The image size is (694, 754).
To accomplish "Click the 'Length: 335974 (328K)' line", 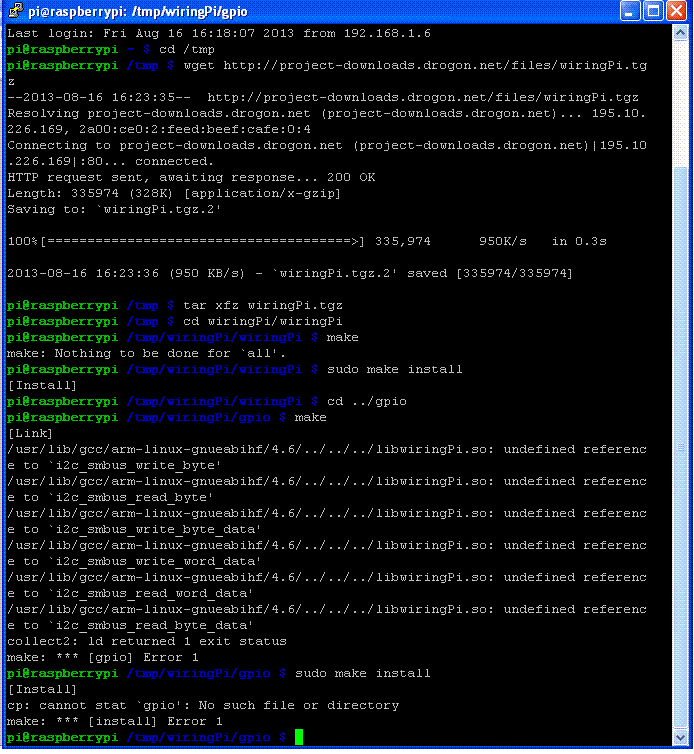I will pos(174,193).
